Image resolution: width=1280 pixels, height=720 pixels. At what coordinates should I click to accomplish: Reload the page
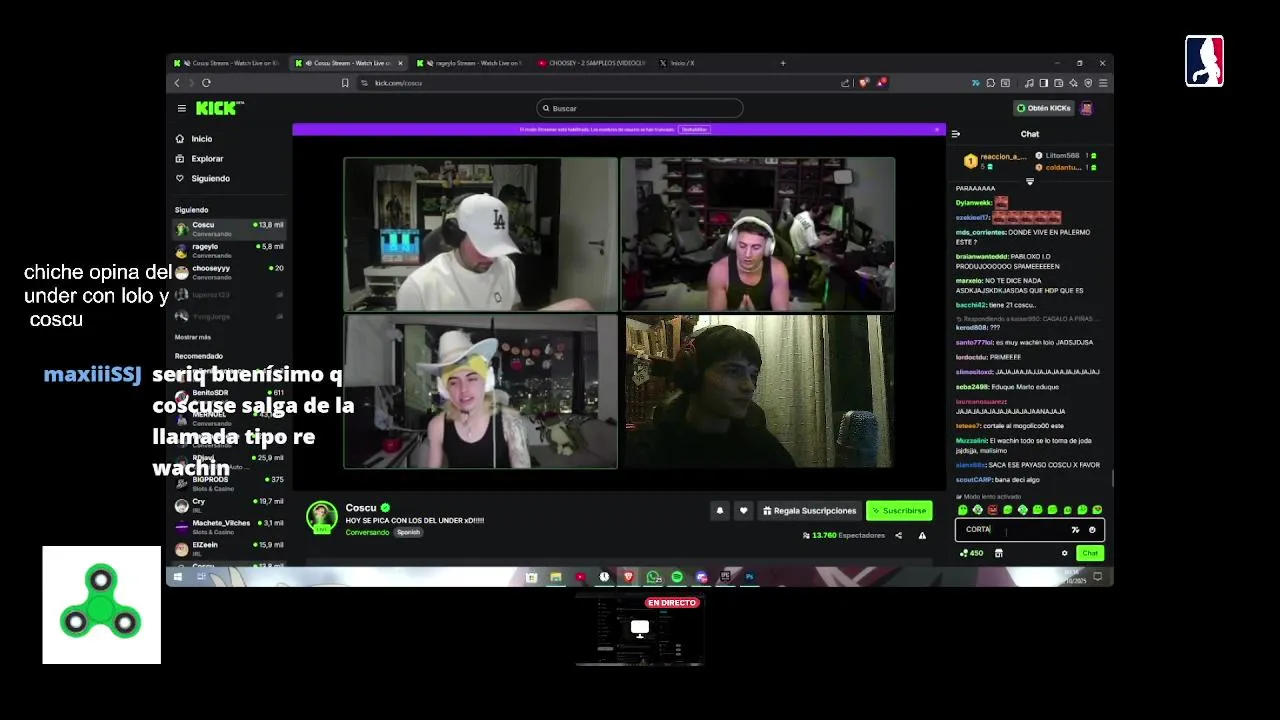click(x=206, y=83)
